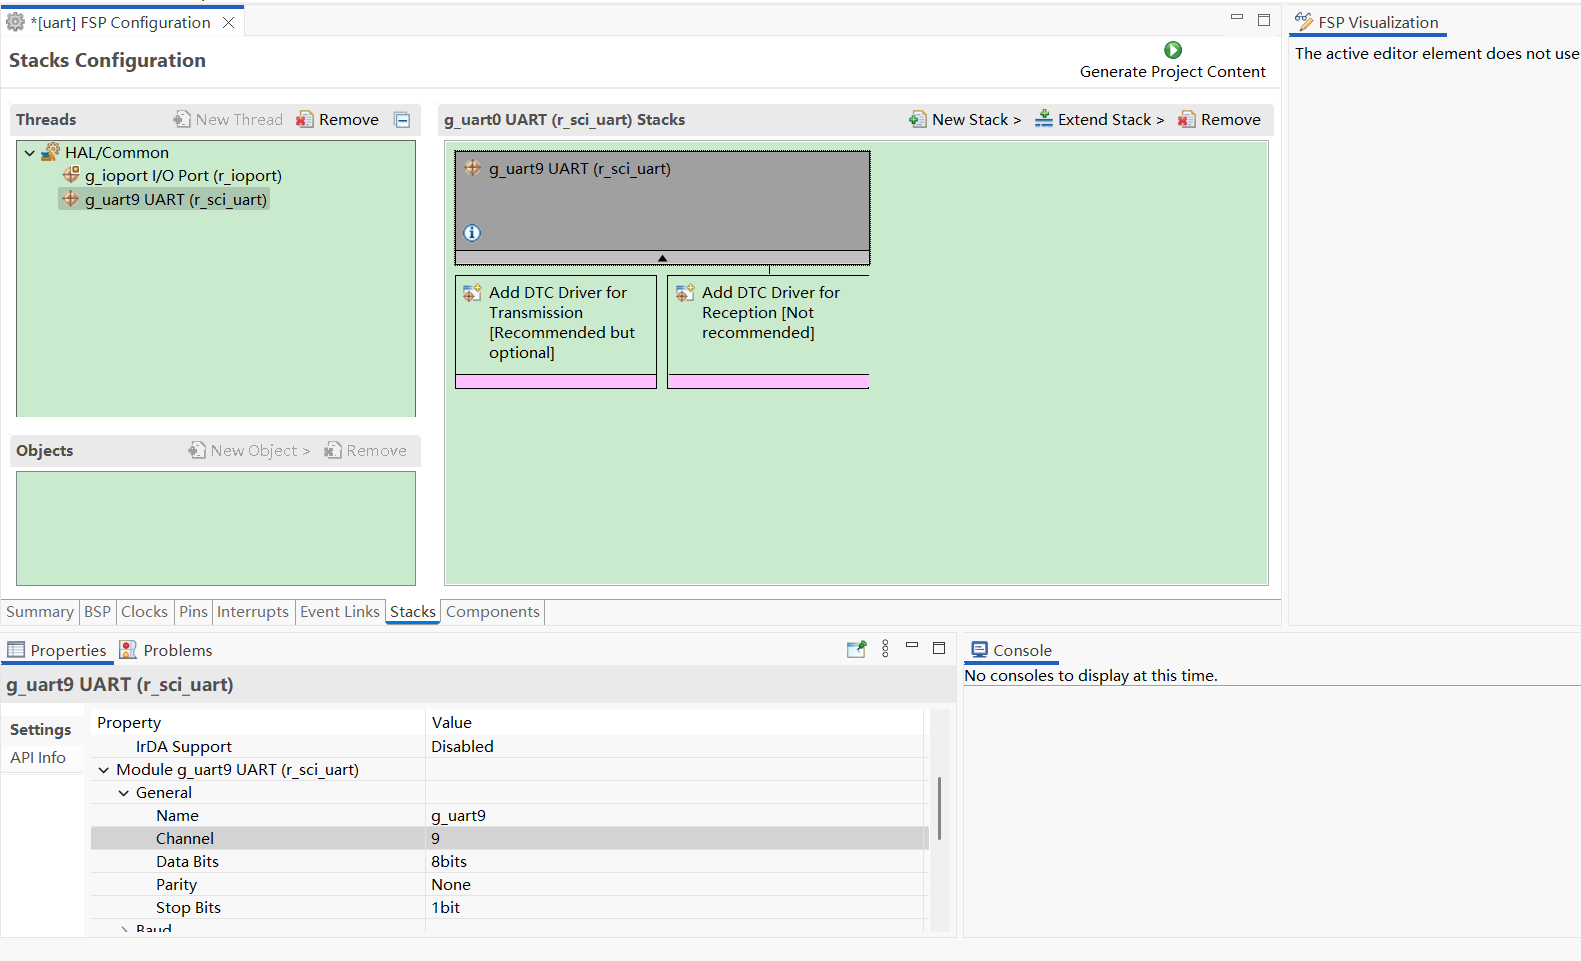The width and height of the screenshot is (1581, 961).
Task: Click the Remove object icon in Objects panel
Action: pos(333,450)
